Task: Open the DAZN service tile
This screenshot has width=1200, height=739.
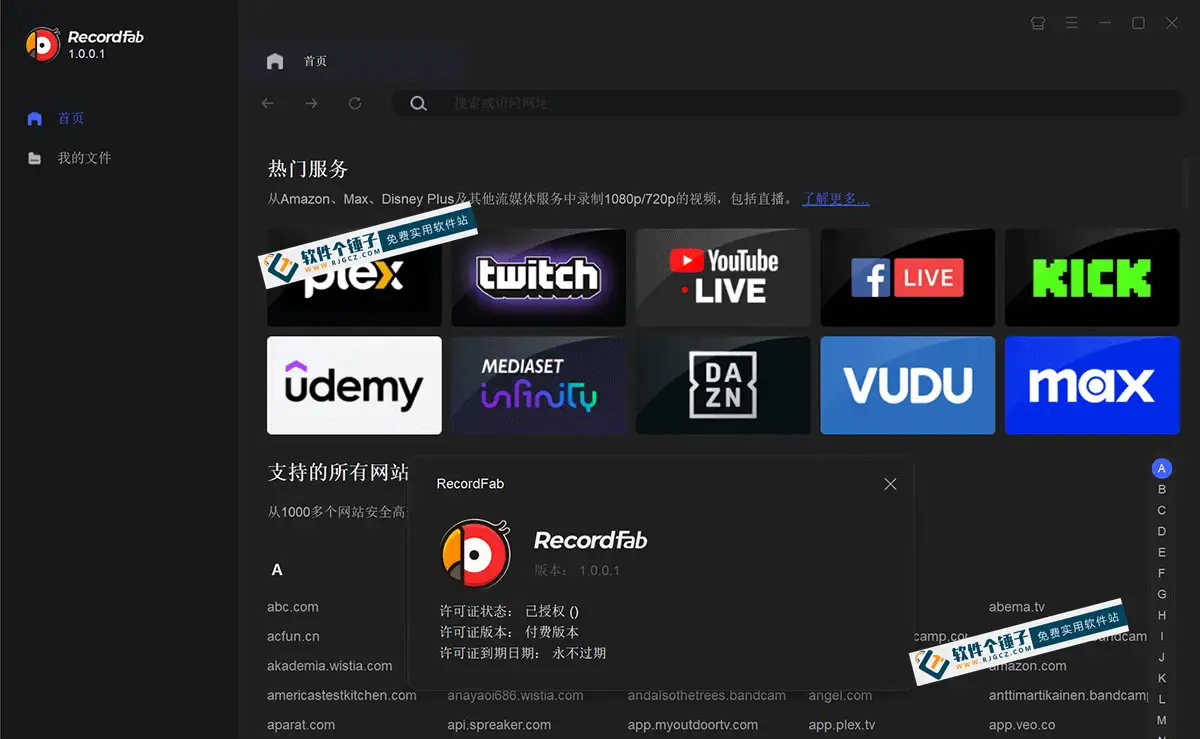Action: [x=723, y=385]
